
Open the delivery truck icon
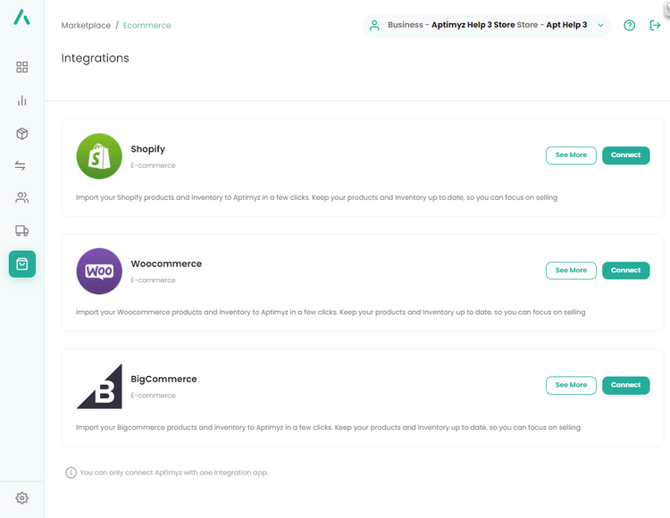click(x=22, y=231)
